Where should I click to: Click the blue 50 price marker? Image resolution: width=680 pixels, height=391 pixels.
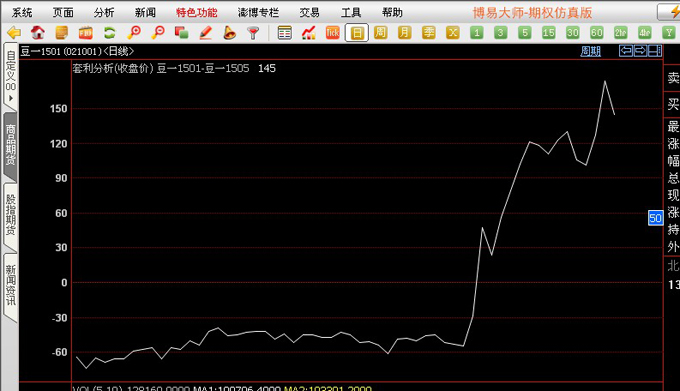tap(655, 218)
